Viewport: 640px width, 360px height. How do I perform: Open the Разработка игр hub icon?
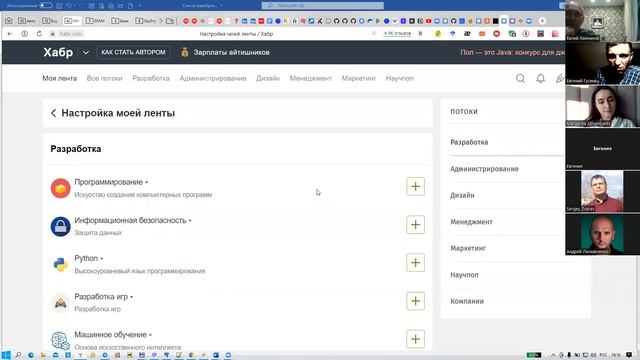60,302
